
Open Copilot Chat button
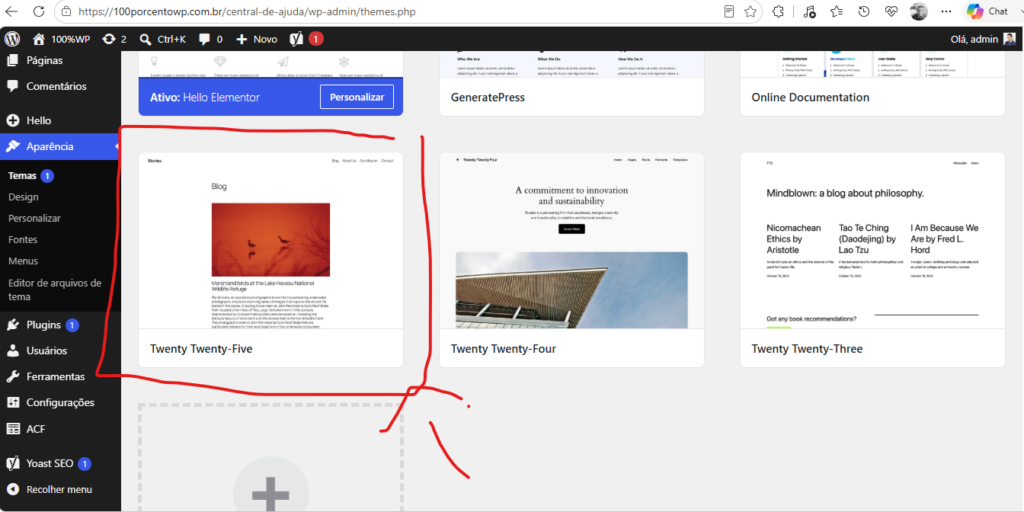[987, 11]
